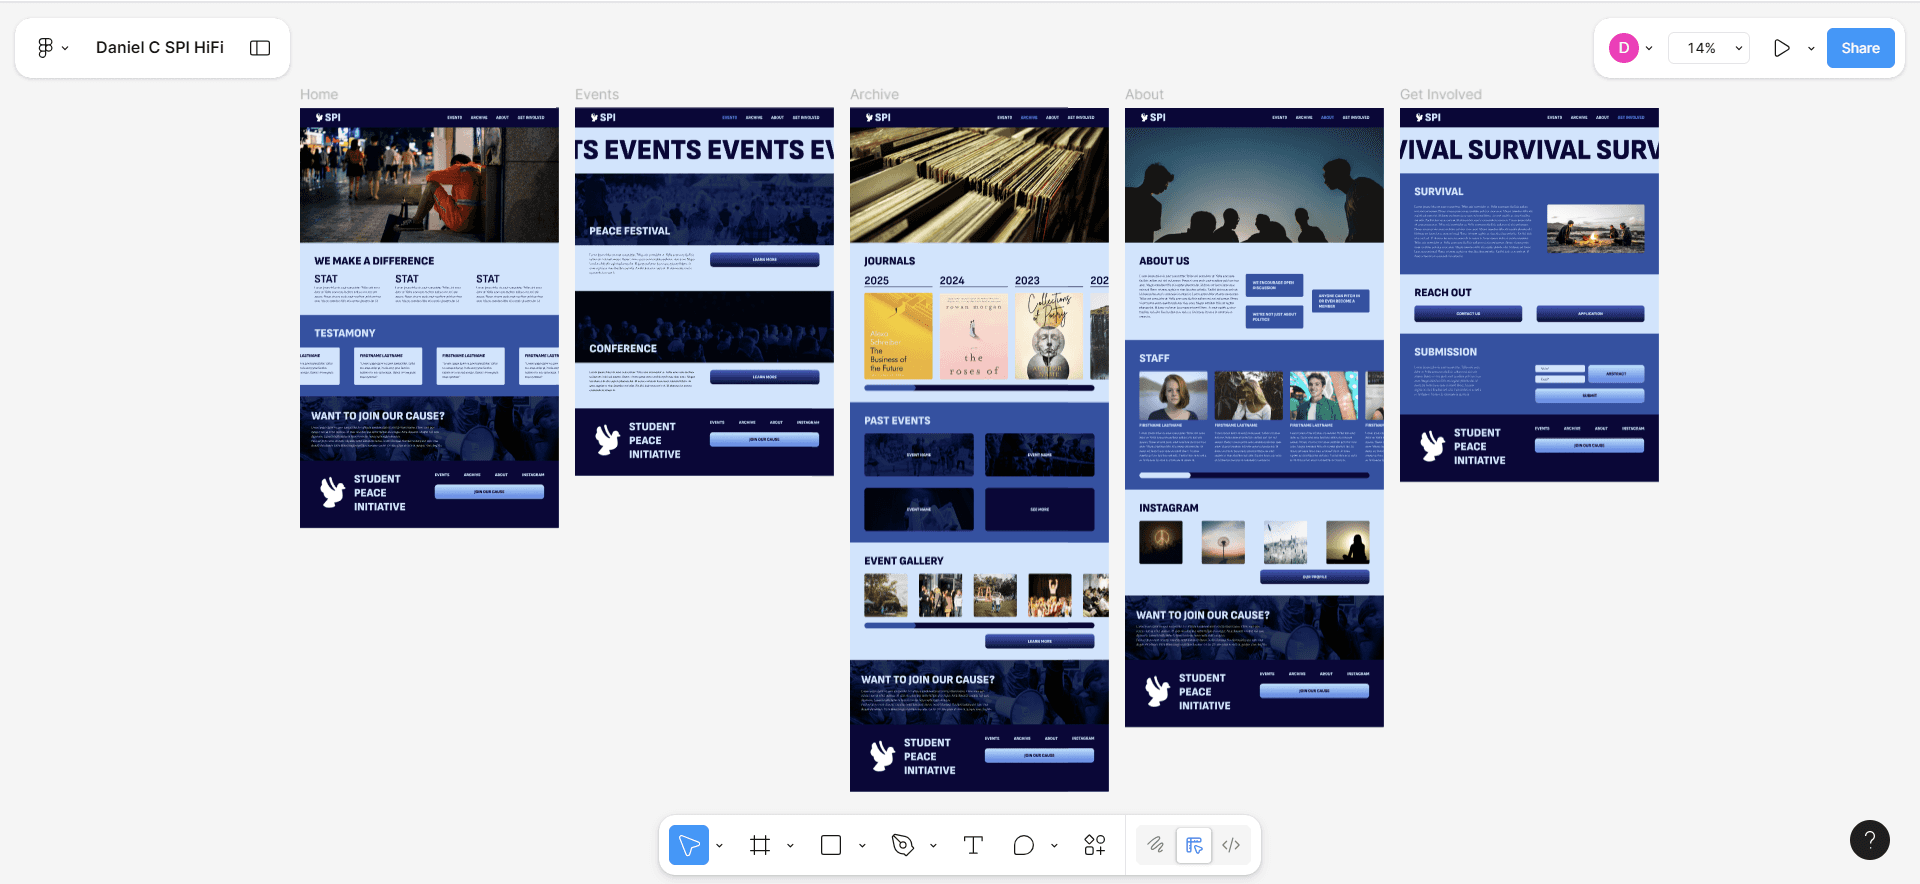Click the SUBMISSION heading in Get Involved
1920x884 pixels.
(1445, 352)
